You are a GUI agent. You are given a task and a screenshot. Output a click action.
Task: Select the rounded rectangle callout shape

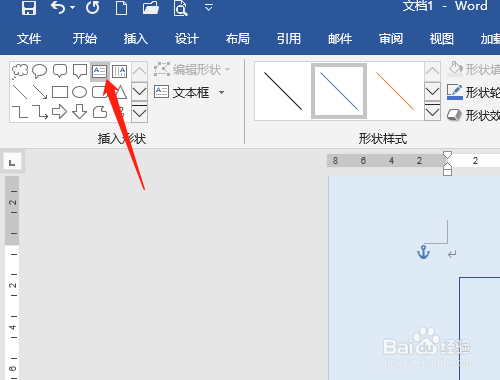60,71
